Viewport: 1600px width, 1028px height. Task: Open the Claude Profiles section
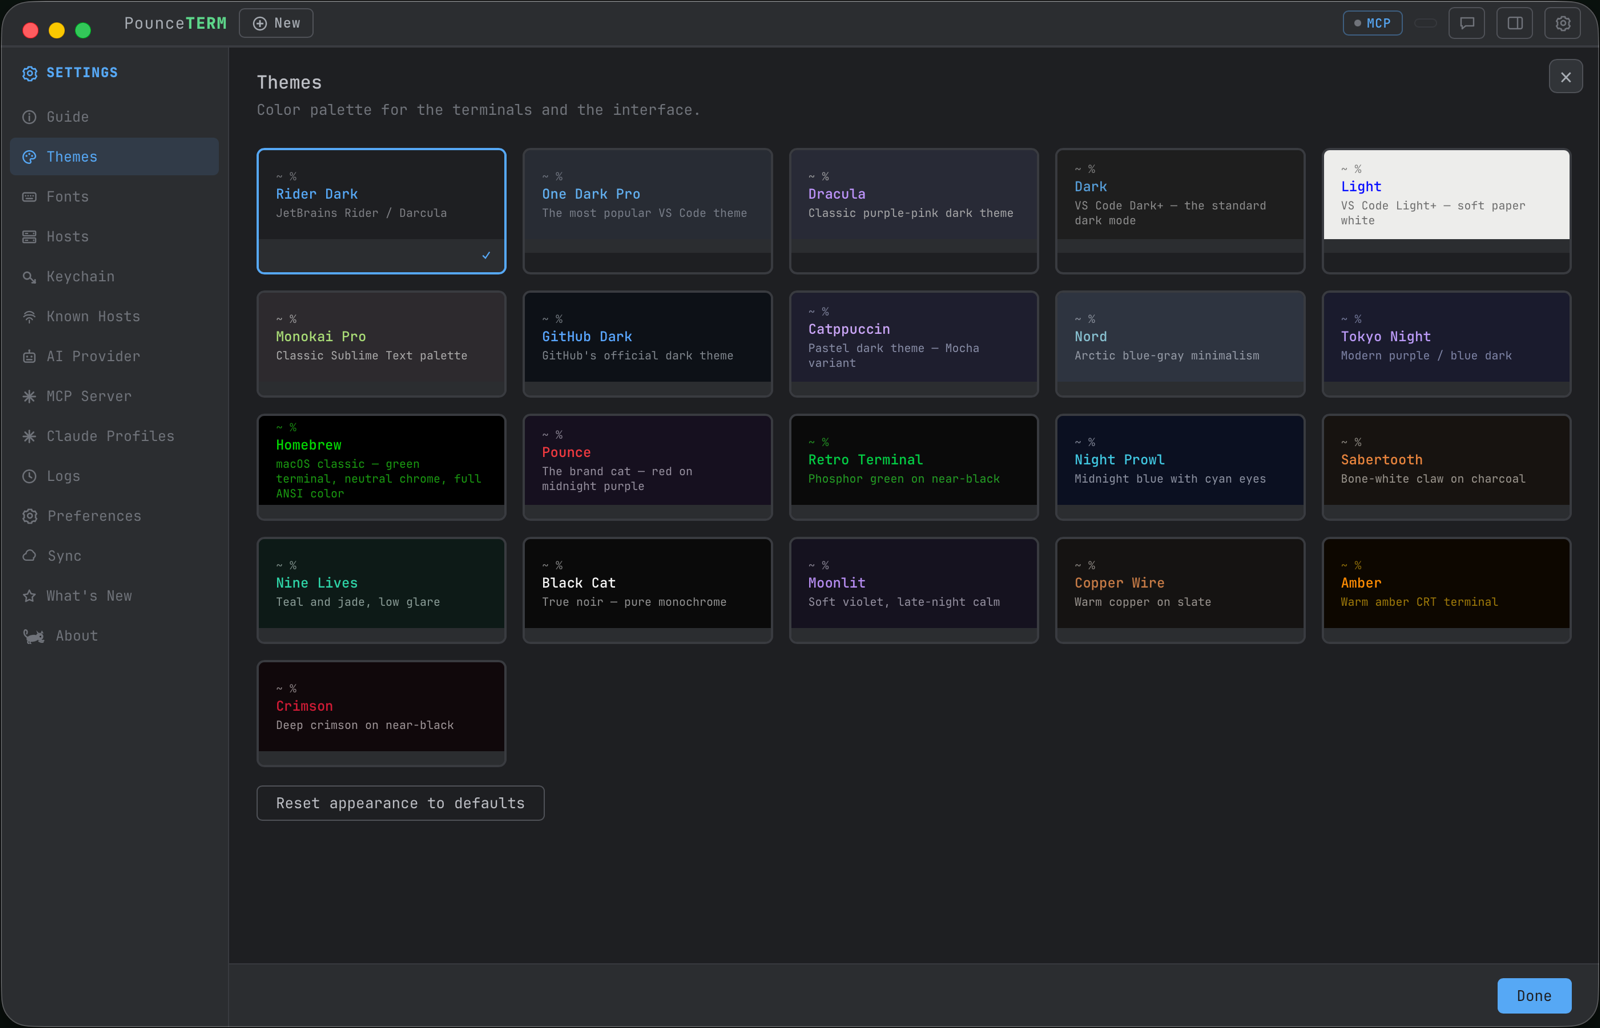115,437
